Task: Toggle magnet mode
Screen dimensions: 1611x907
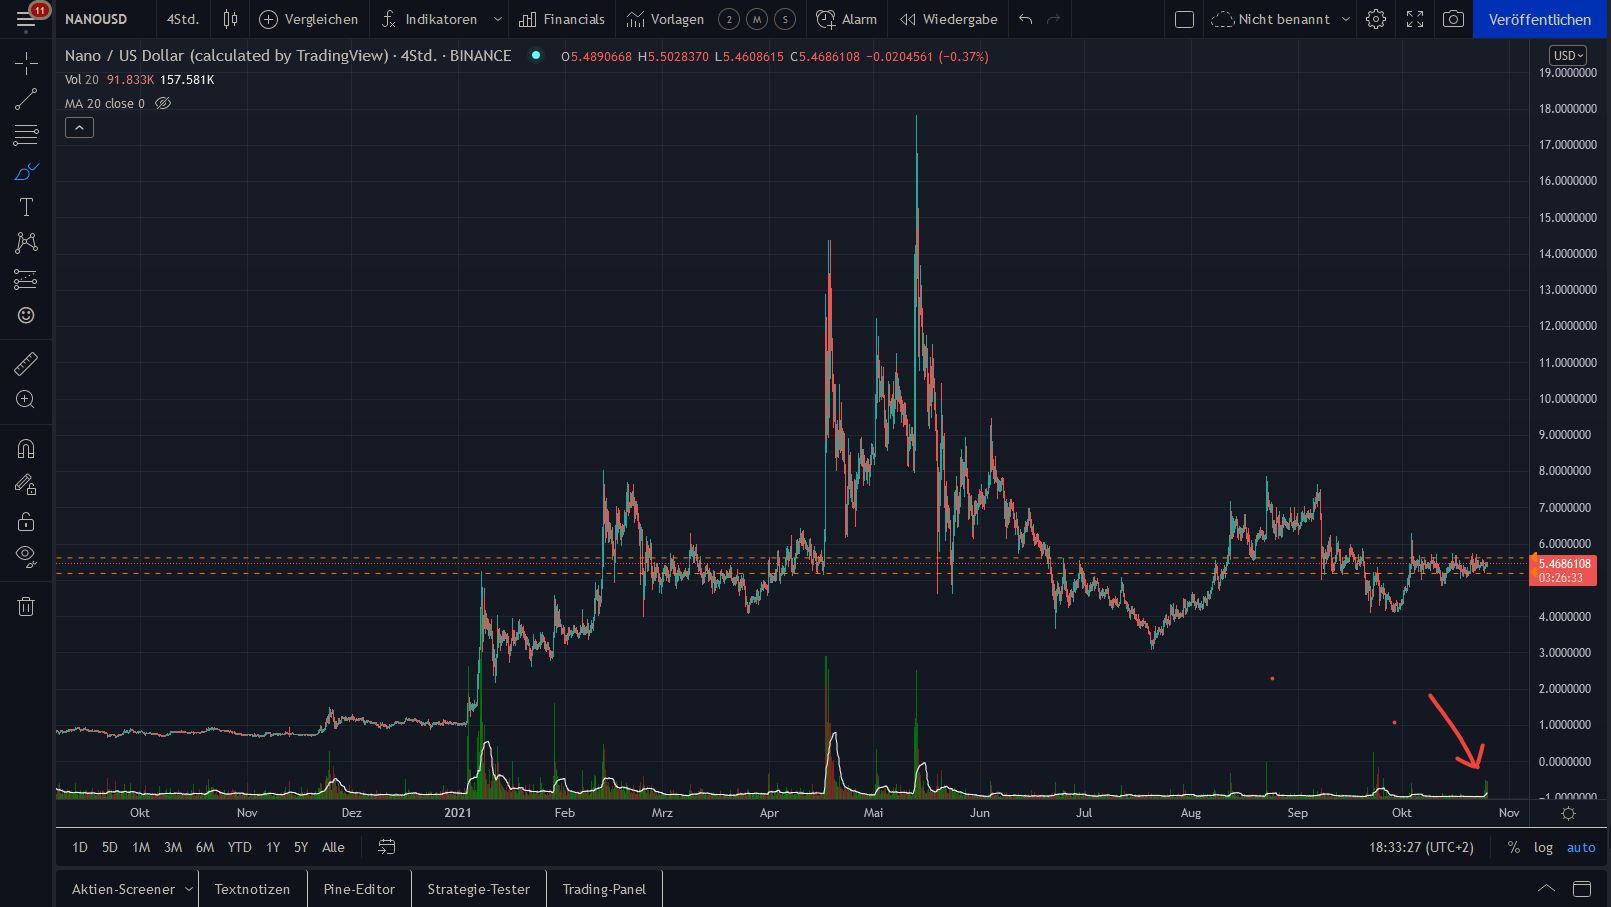Action: (26, 448)
